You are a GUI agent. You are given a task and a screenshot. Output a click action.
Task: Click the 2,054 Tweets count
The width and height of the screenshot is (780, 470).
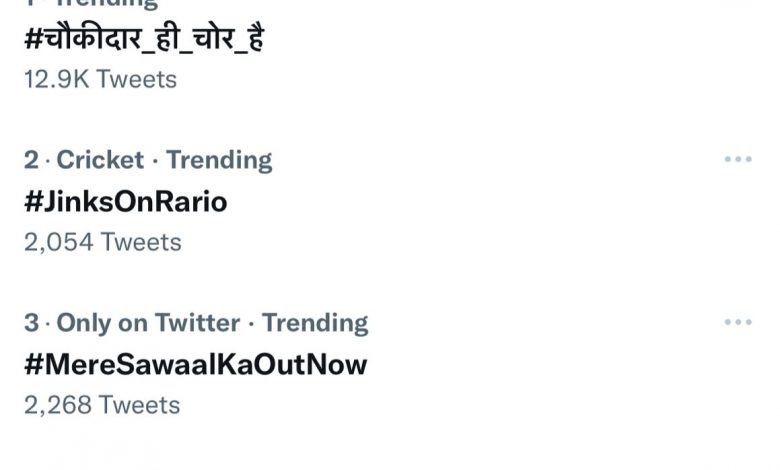(x=102, y=242)
